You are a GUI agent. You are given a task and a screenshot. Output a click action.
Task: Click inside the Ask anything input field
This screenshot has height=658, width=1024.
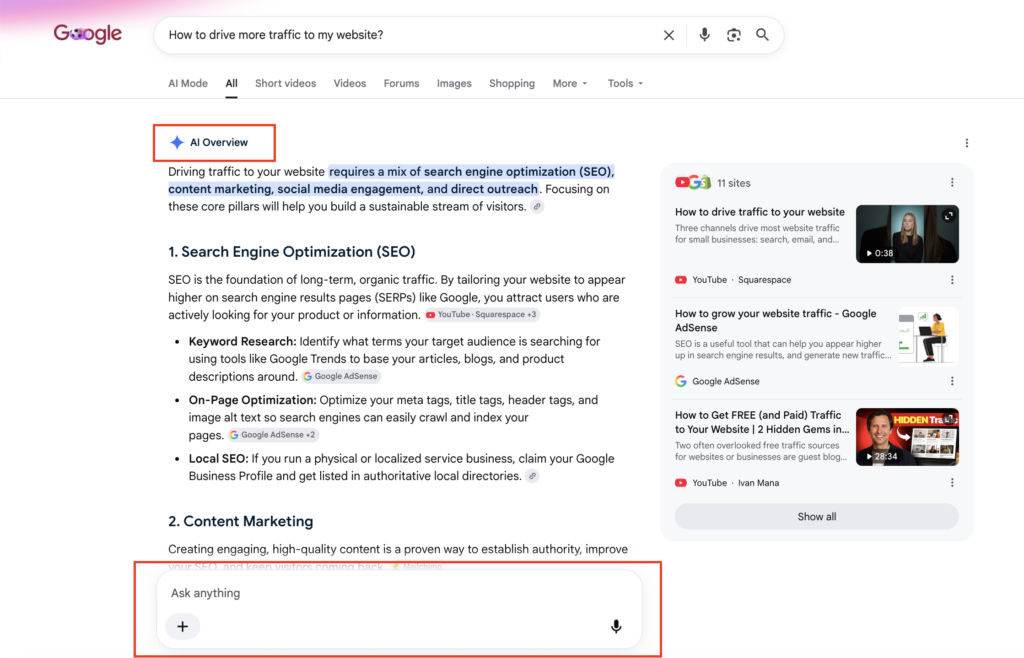(x=400, y=593)
